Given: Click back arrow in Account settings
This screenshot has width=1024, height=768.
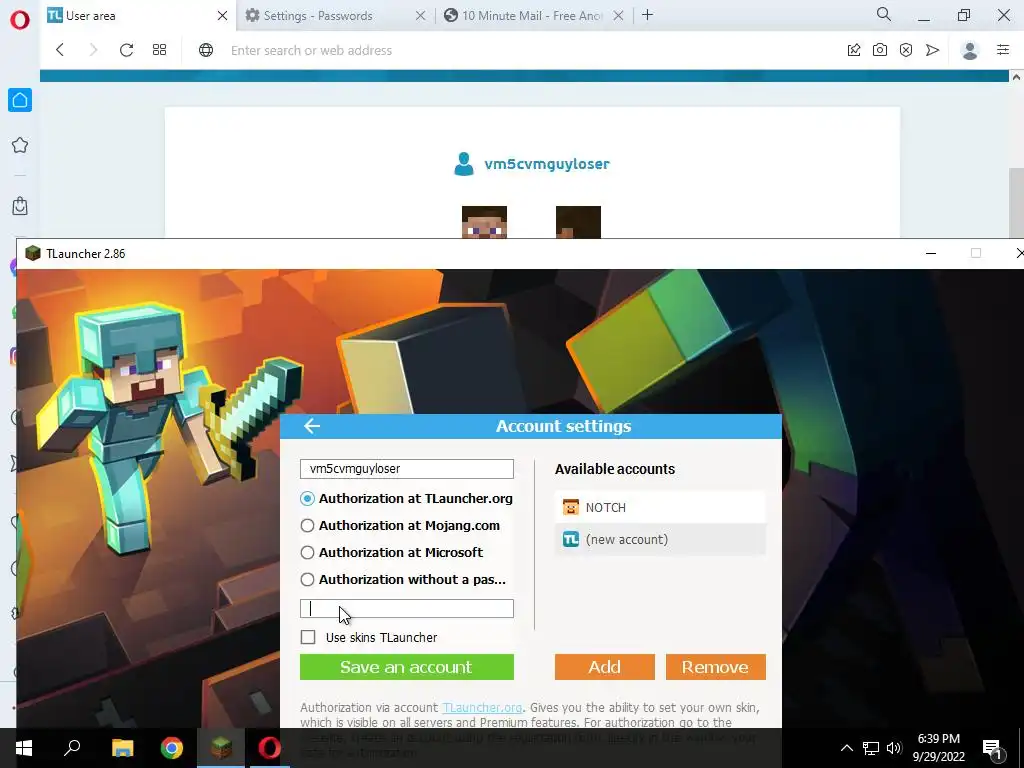Looking at the screenshot, I should (x=312, y=426).
